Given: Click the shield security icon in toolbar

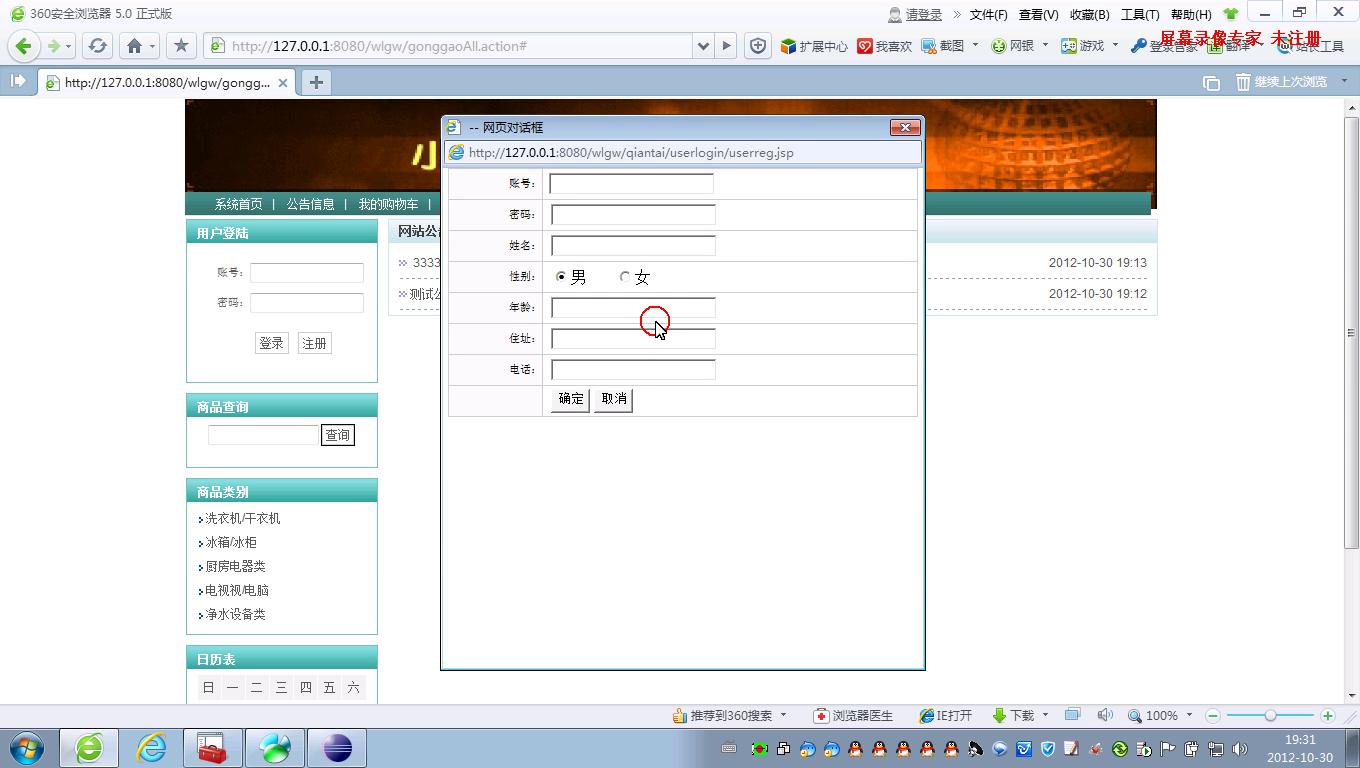Looking at the screenshot, I should click(758, 46).
